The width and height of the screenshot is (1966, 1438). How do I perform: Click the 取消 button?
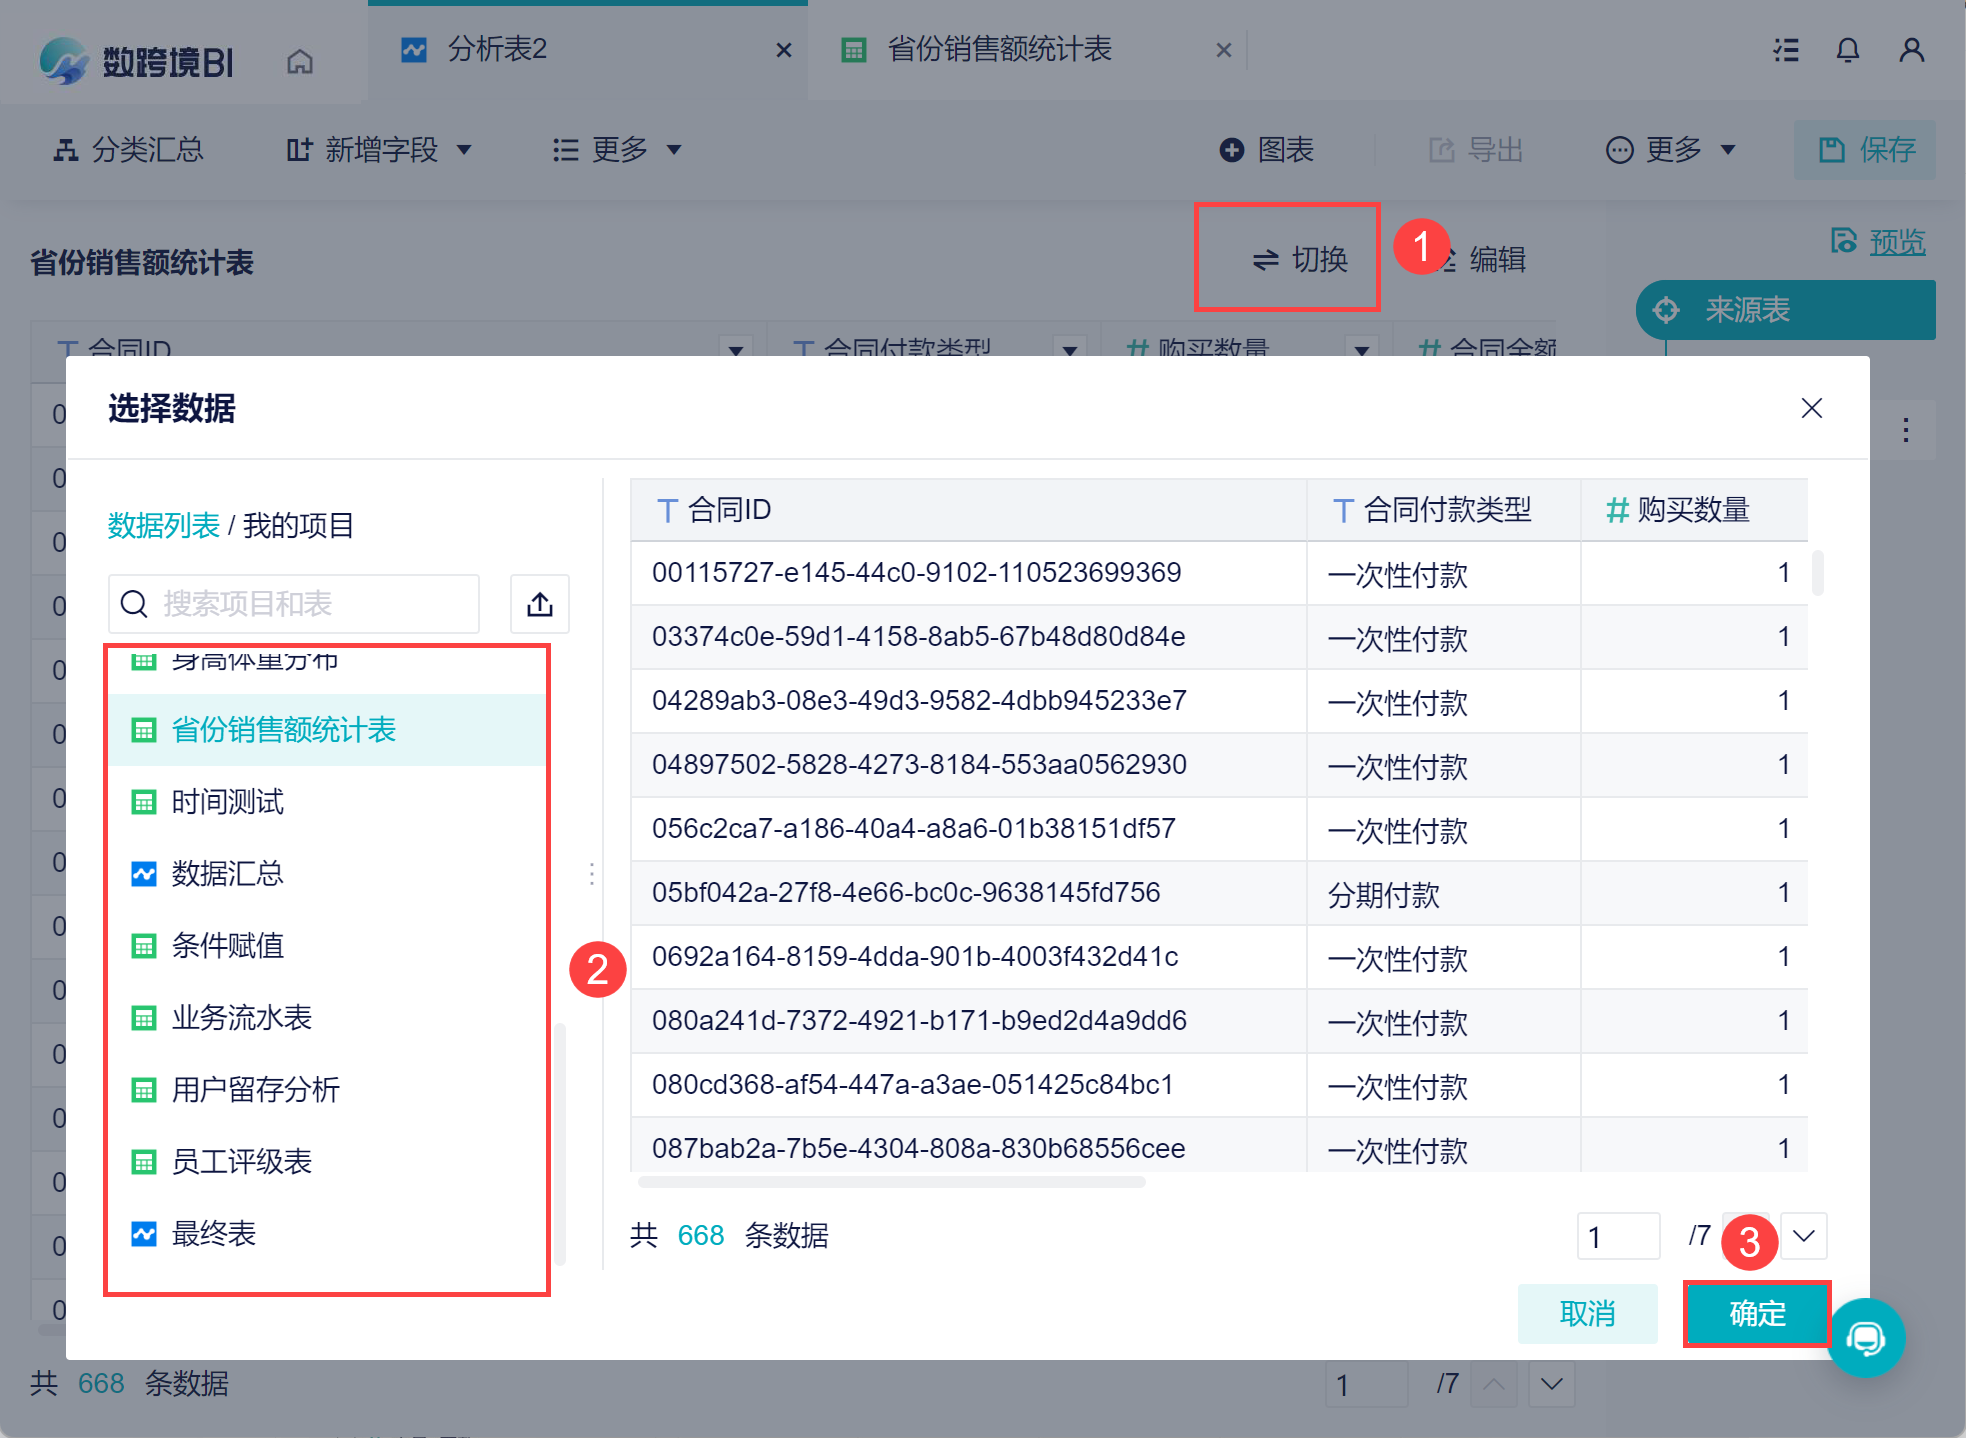pyautogui.click(x=1587, y=1313)
